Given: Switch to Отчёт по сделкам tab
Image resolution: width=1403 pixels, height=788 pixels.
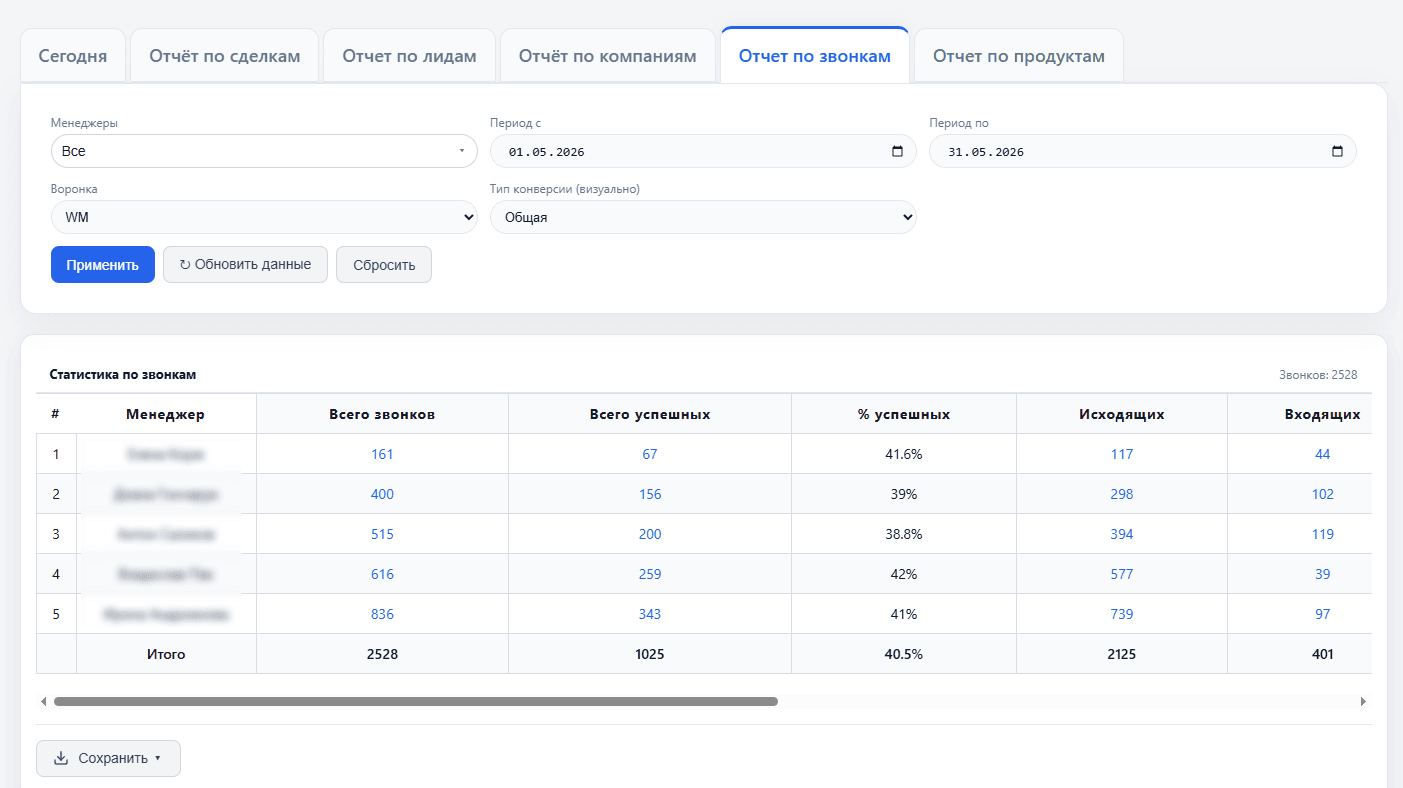Looking at the screenshot, I should (225, 56).
